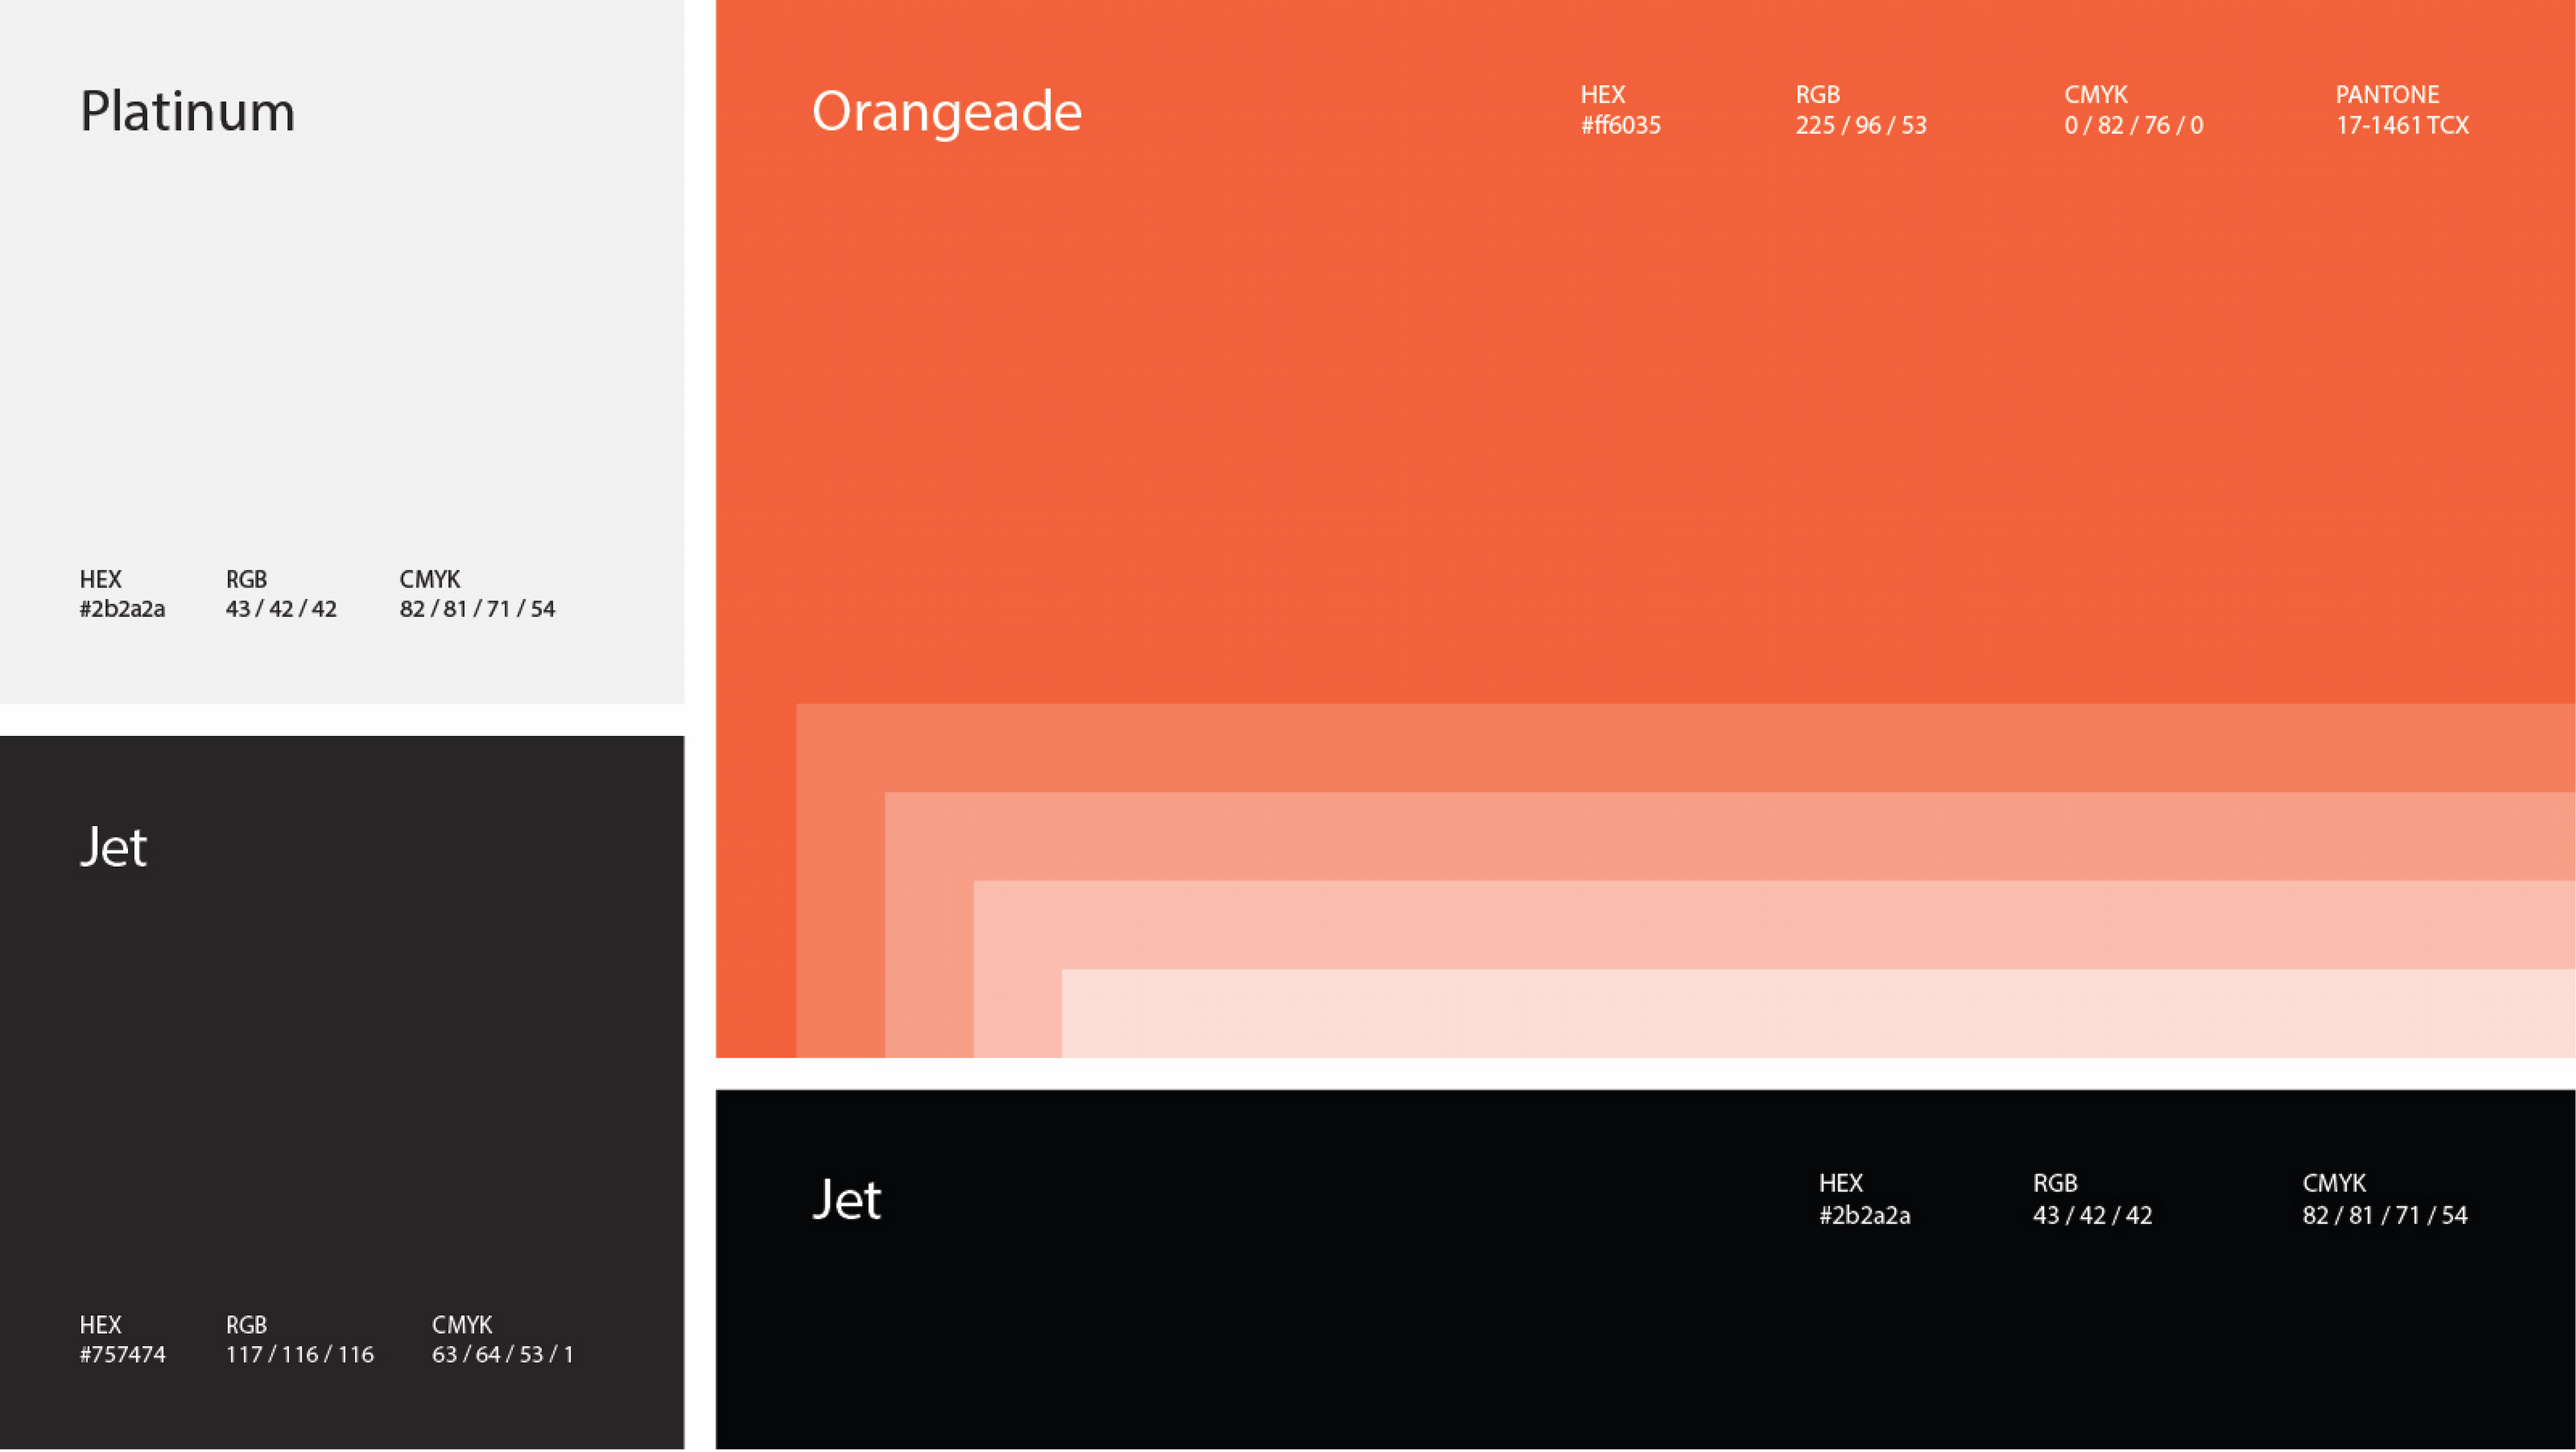
Task: Click CMYK value 63 / 64 / 53 / 1
Action: pos(502,1355)
